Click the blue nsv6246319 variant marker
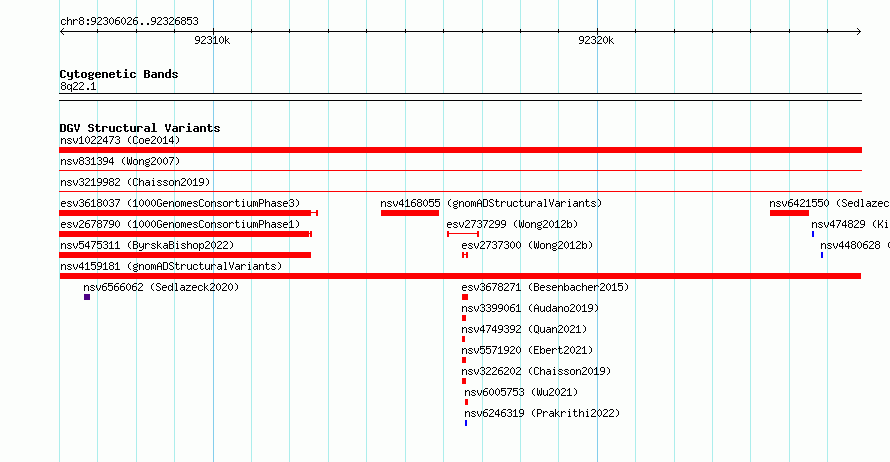The image size is (890, 462). pos(466,423)
